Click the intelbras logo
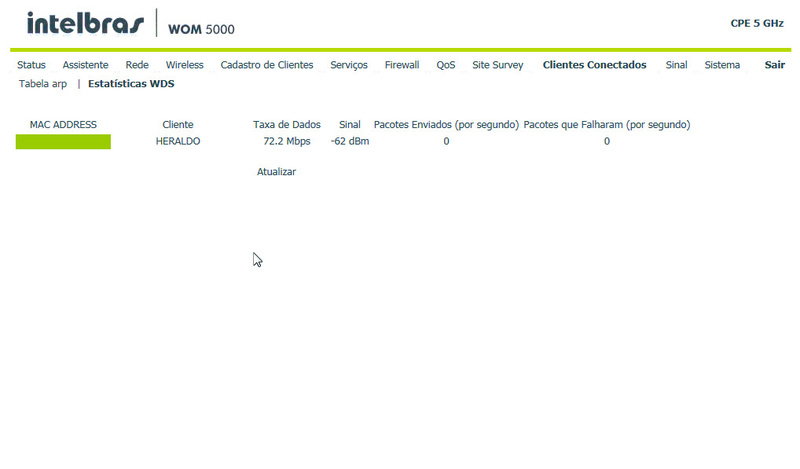 coord(85,23)
